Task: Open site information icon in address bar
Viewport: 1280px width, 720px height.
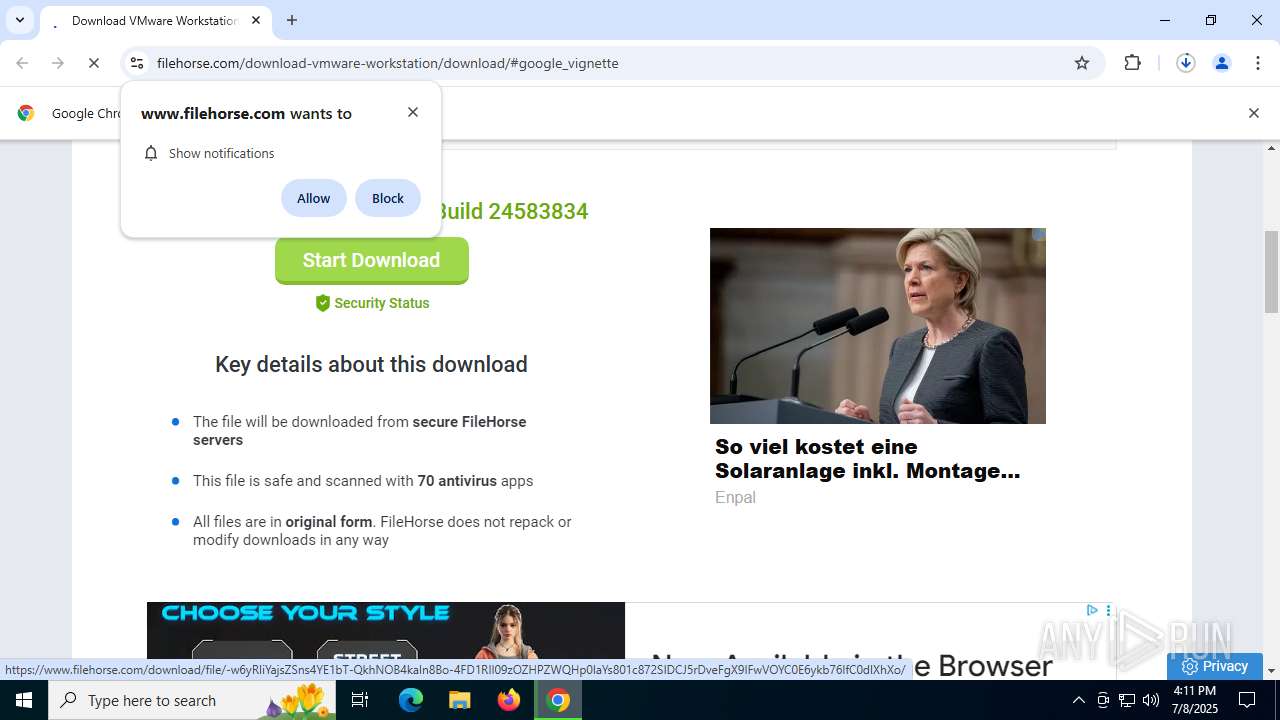Action: pos(137,63)
